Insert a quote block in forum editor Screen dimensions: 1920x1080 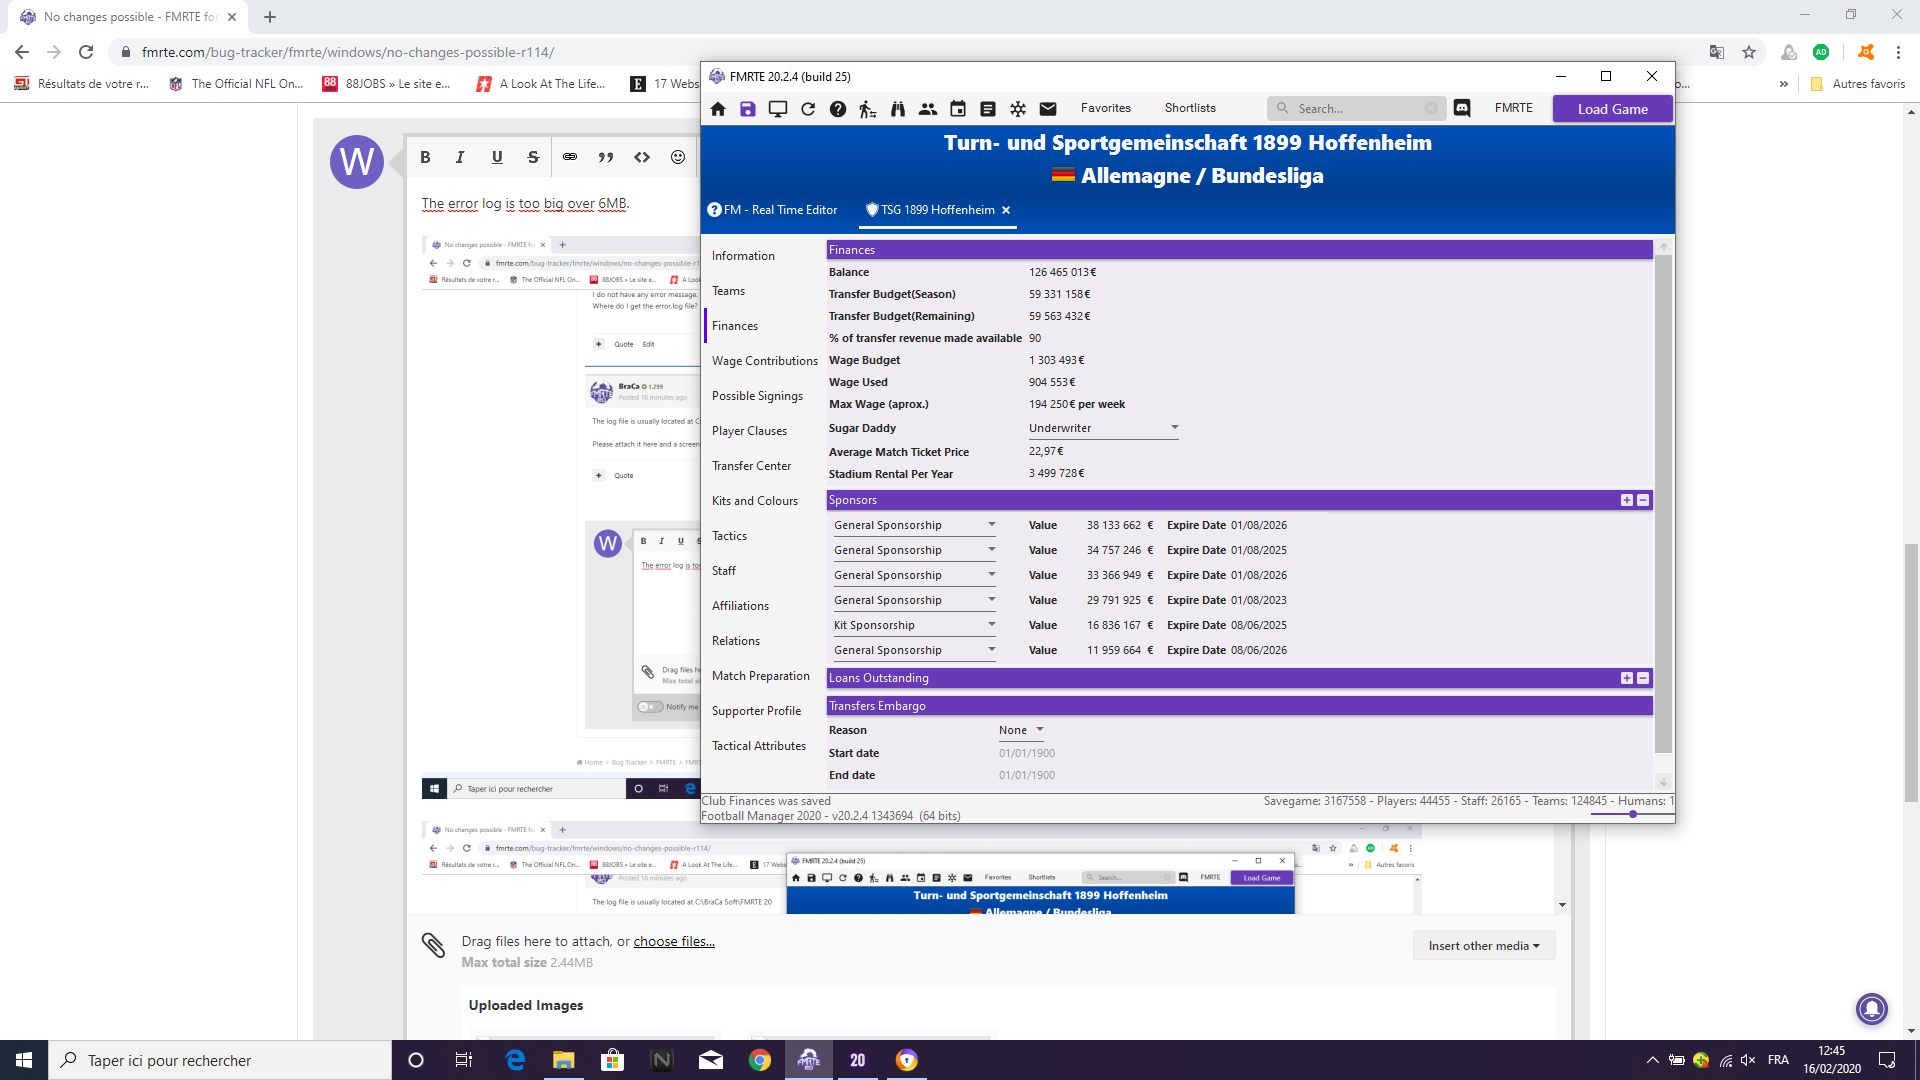pos(606,157)
